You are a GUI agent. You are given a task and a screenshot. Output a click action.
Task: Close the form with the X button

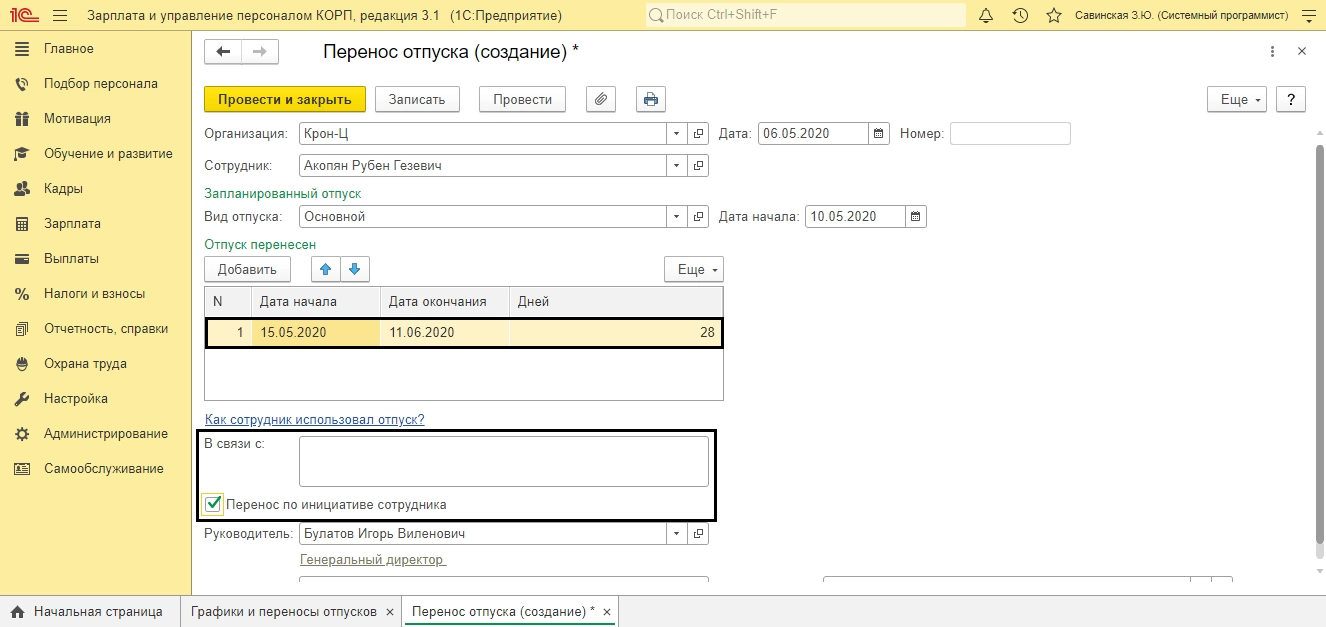pos(1301,51)
